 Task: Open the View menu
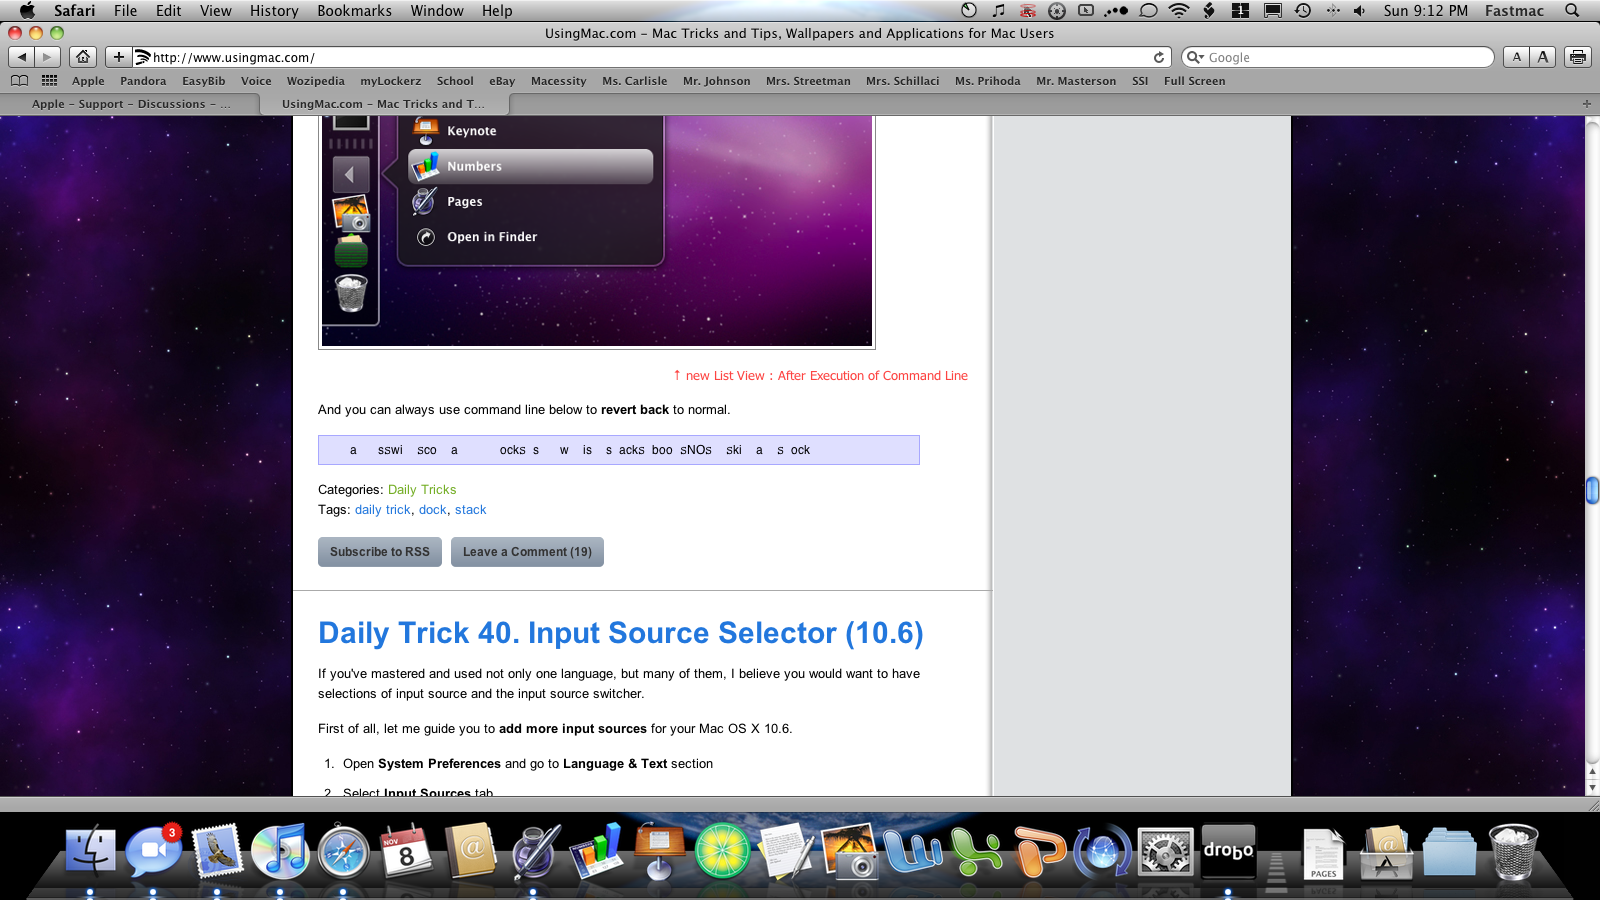215,11
